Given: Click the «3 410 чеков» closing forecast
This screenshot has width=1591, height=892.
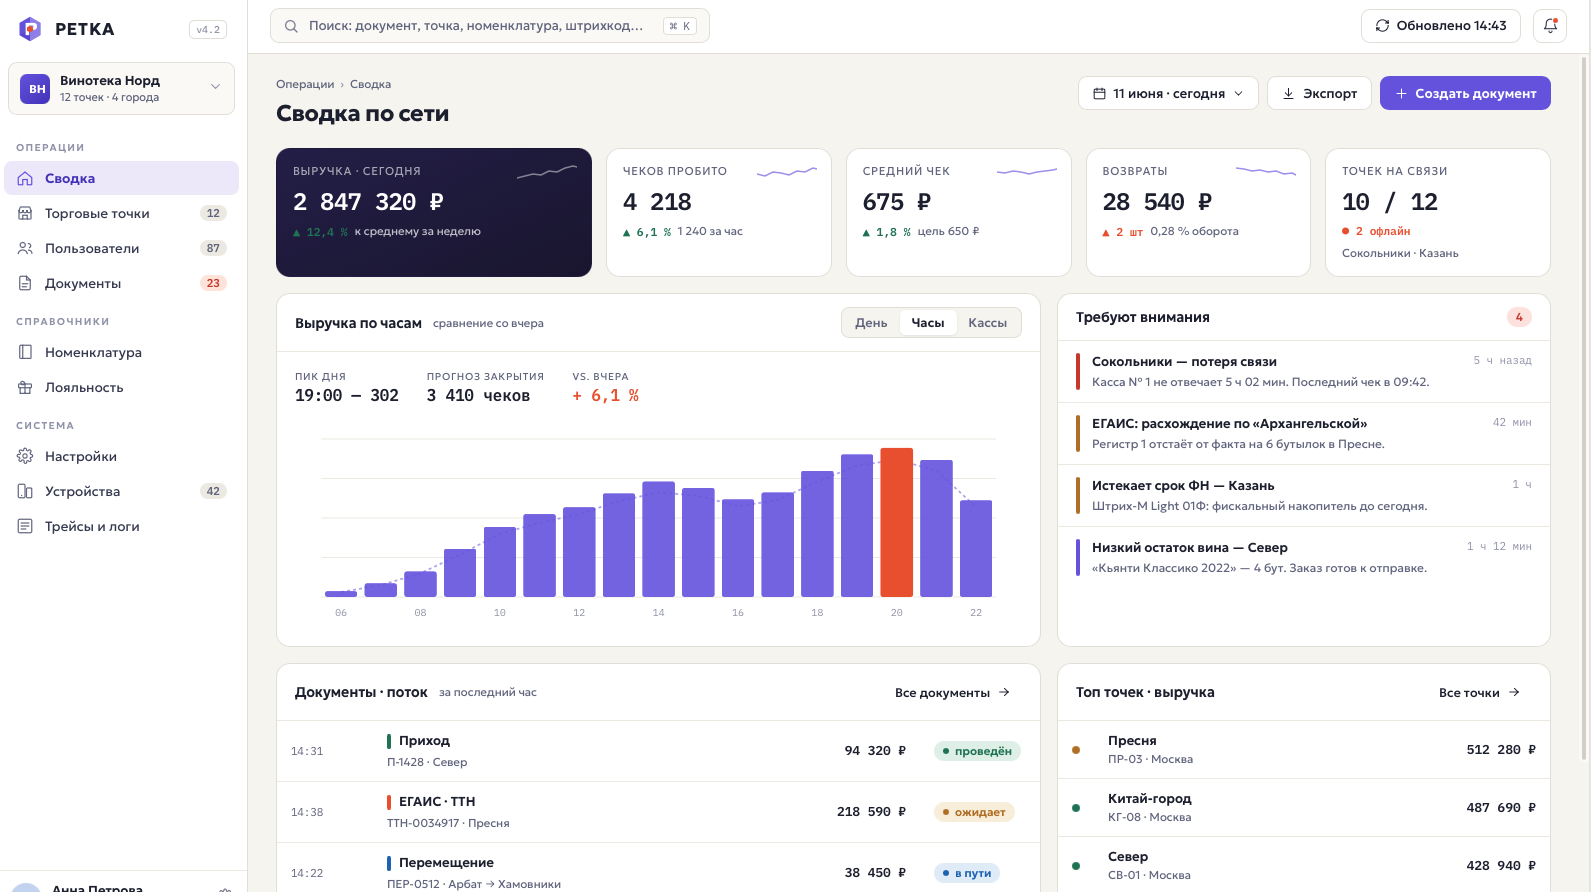Looking at the screenshot, I should pos(478,396).
